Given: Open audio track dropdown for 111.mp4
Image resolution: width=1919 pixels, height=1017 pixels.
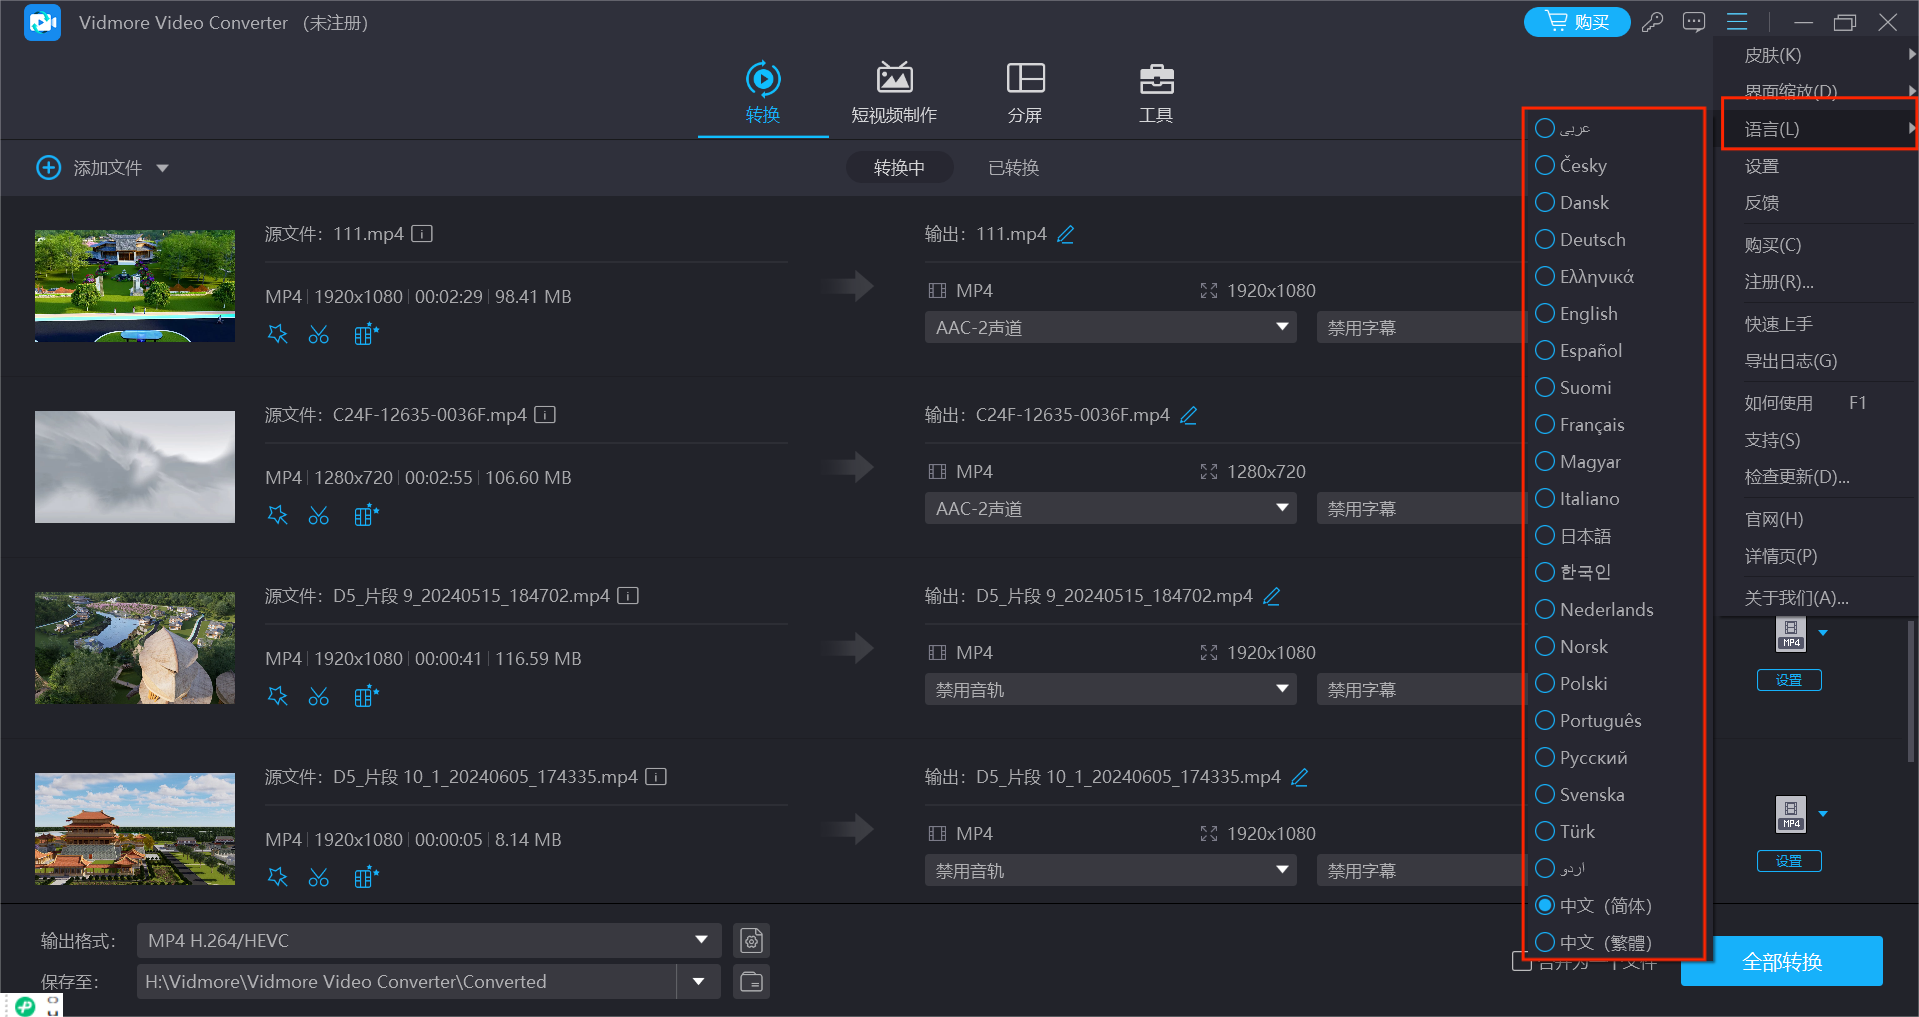Looking at the screenshot, I should click(x=1110, y=328).
